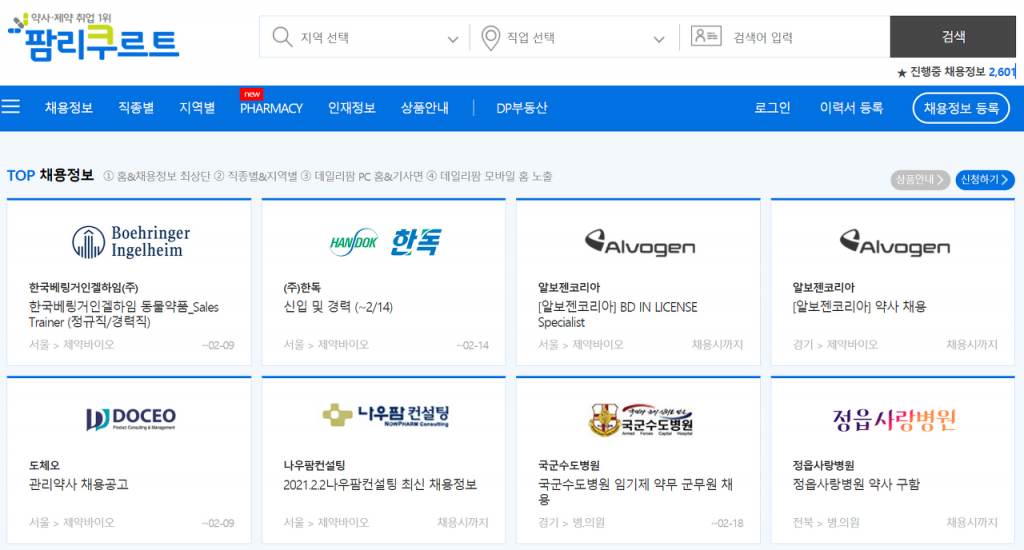Click the company name (주)한독
Image resolution: width=1024 pixels, height=550 pixels.
pyautogui.click(x=302, y=287)
